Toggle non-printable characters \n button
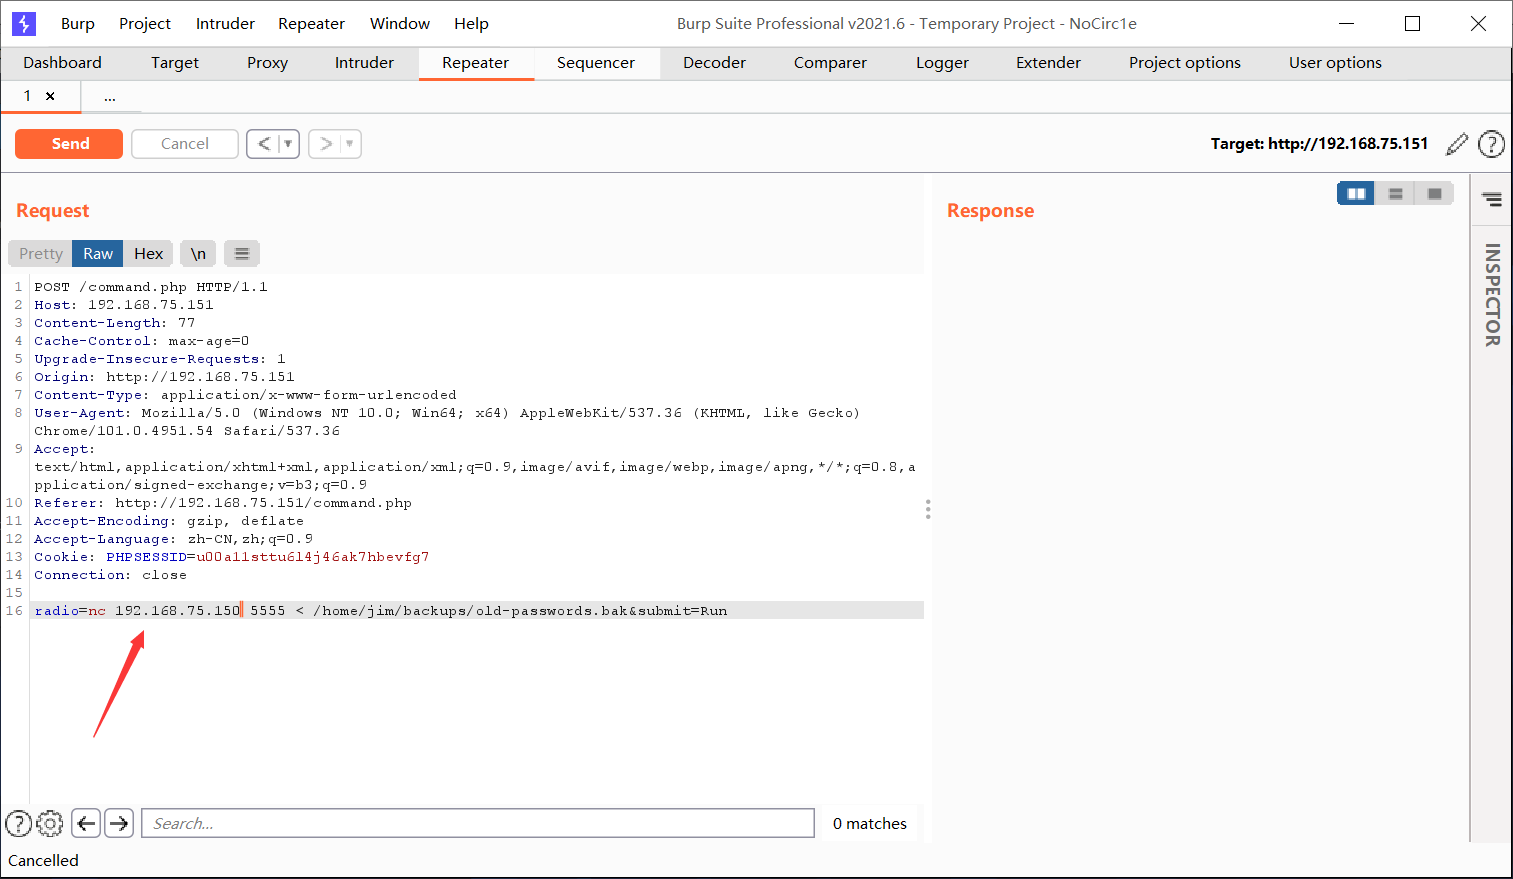The height and width of the screenshot is (879, 1513). tap(198, 254)
